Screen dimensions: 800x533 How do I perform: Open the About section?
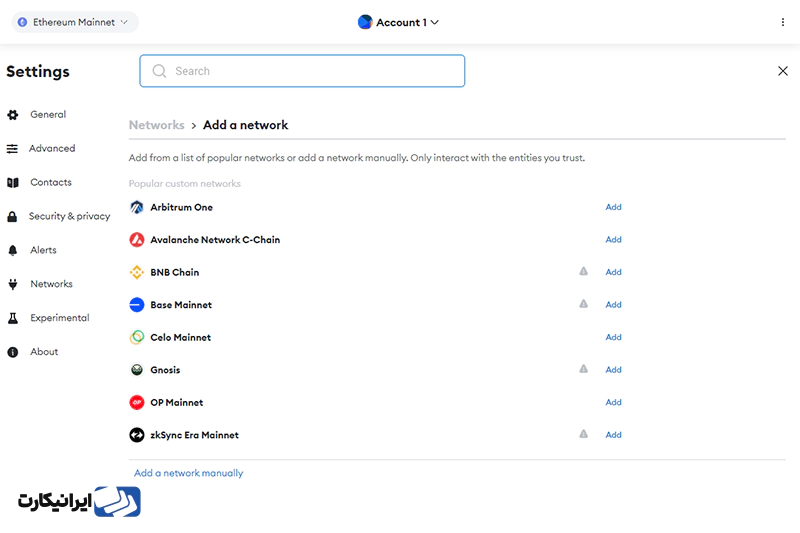point(44,351)
